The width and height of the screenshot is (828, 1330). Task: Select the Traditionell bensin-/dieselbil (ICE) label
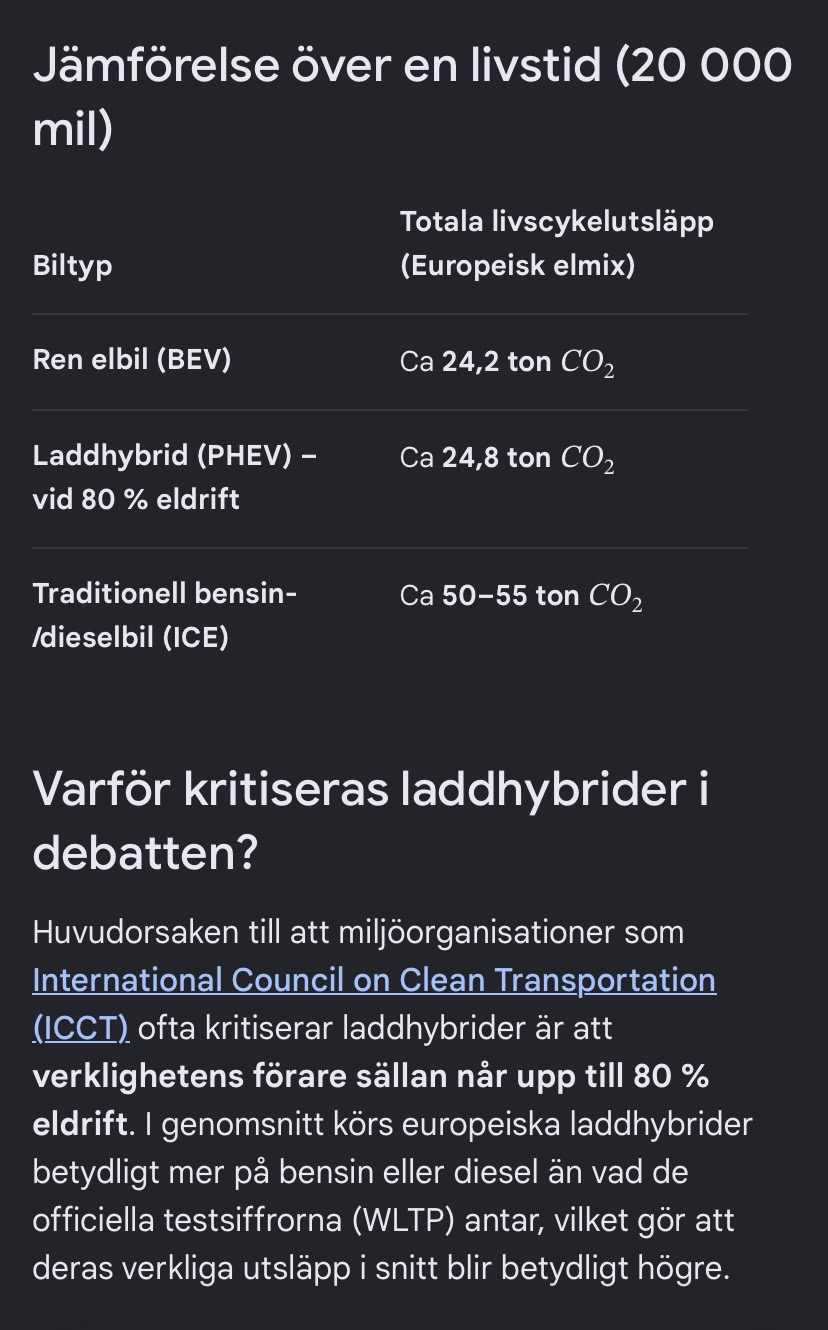point(165,615)
